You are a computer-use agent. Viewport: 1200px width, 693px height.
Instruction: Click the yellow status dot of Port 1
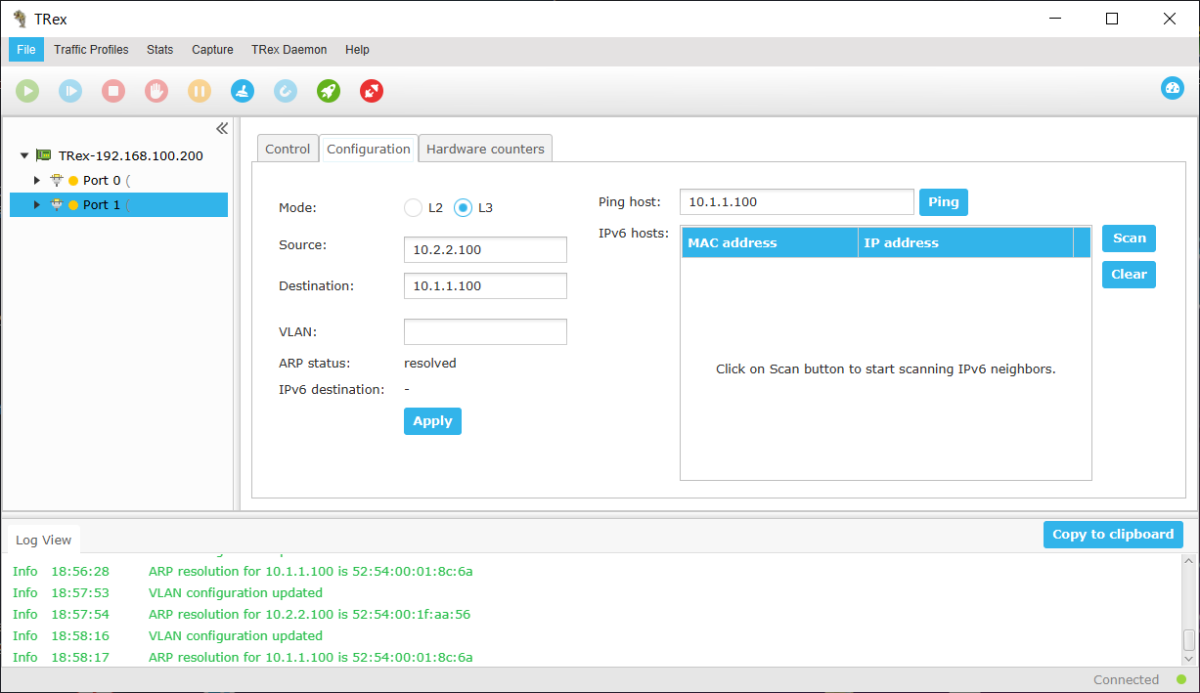(x=73, y=205)
